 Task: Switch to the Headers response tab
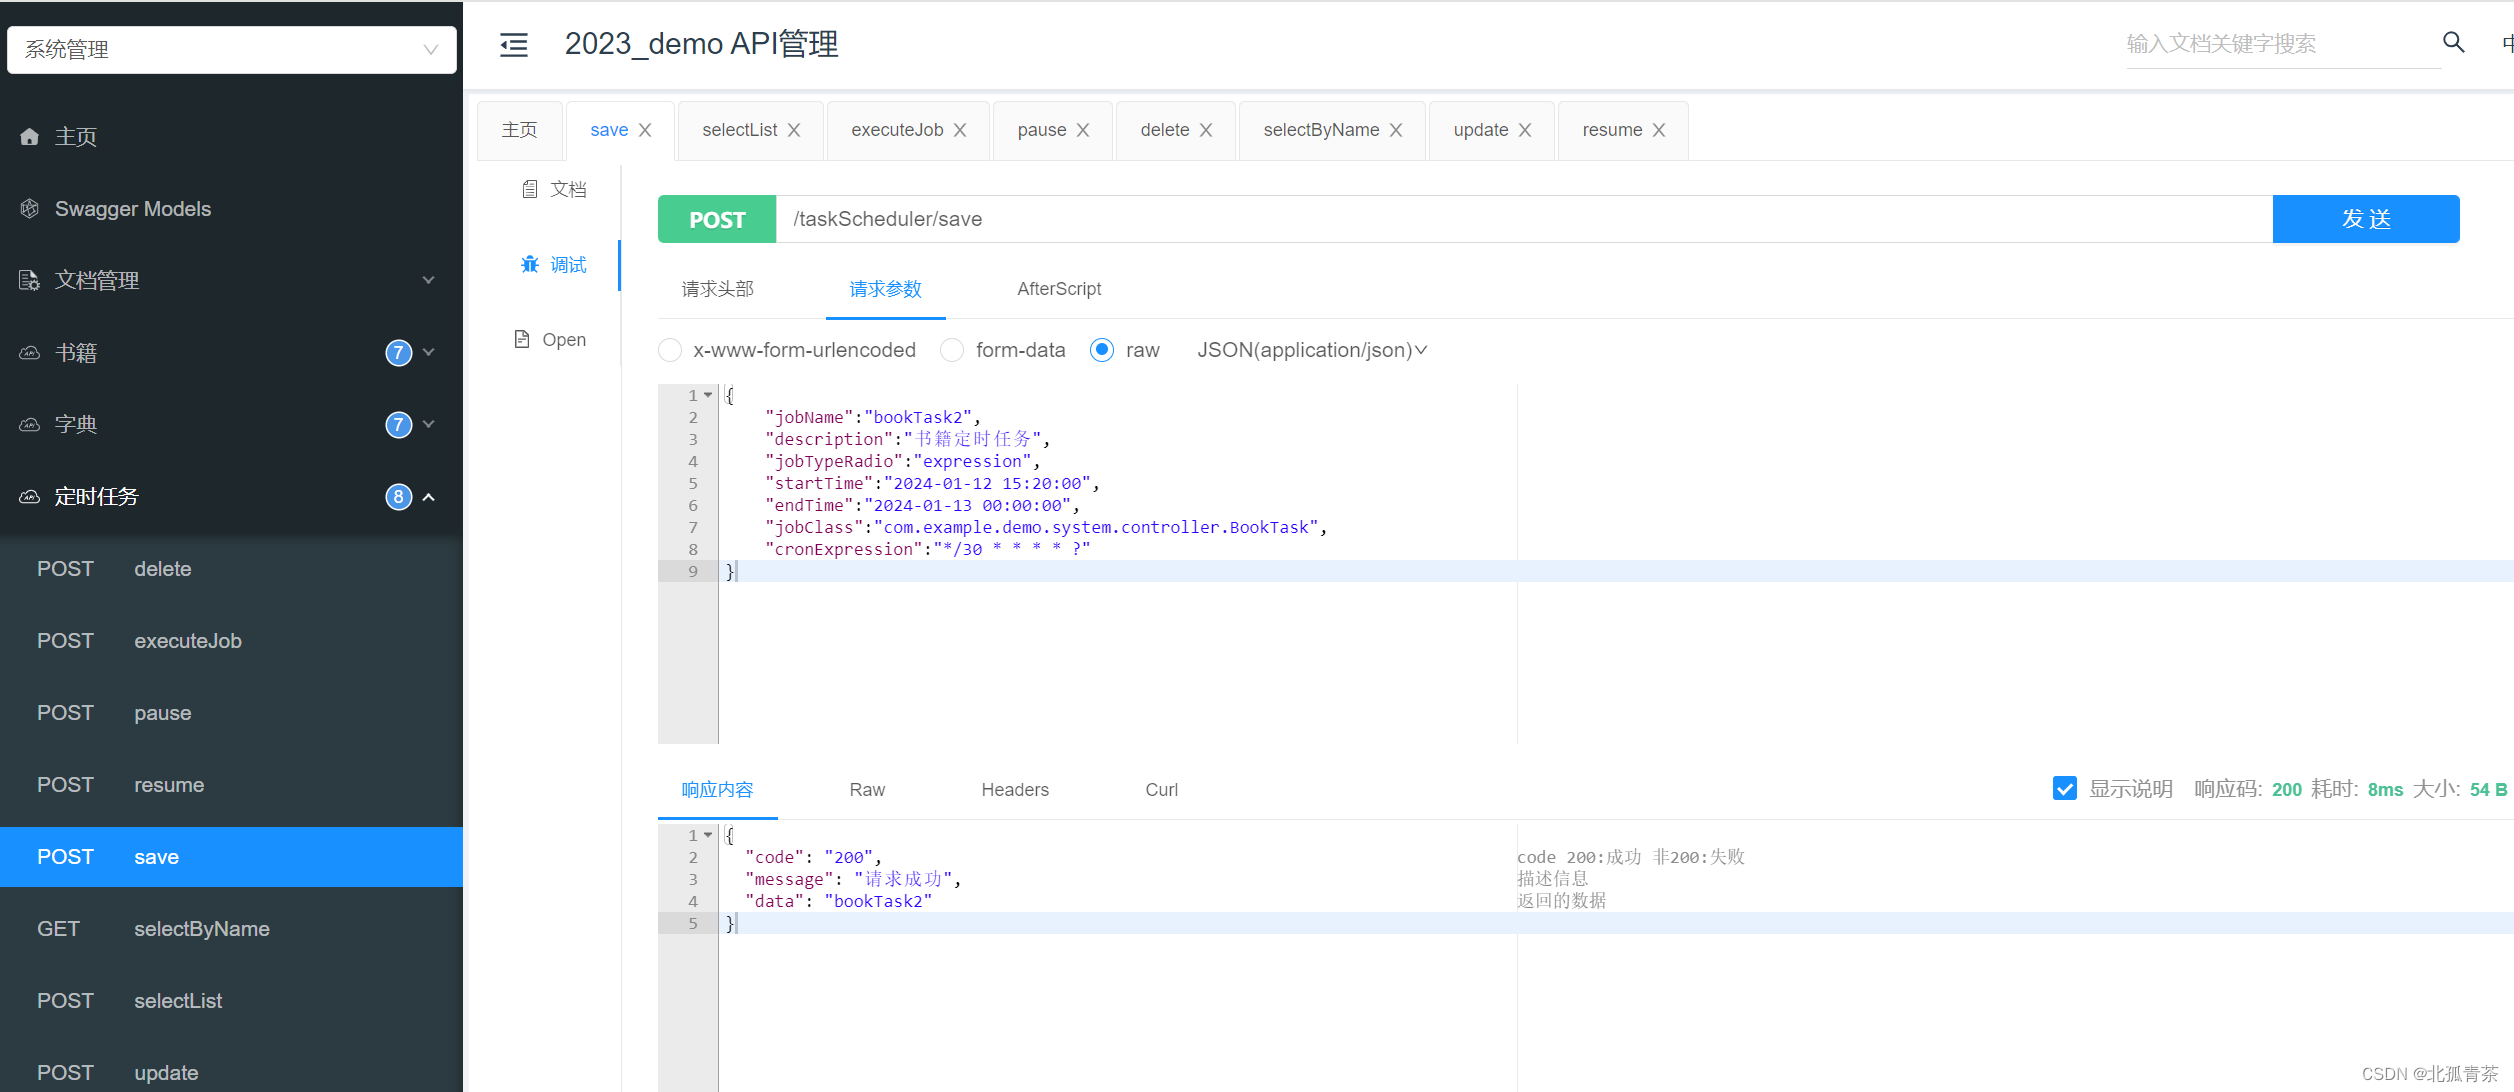(1014, 790)
